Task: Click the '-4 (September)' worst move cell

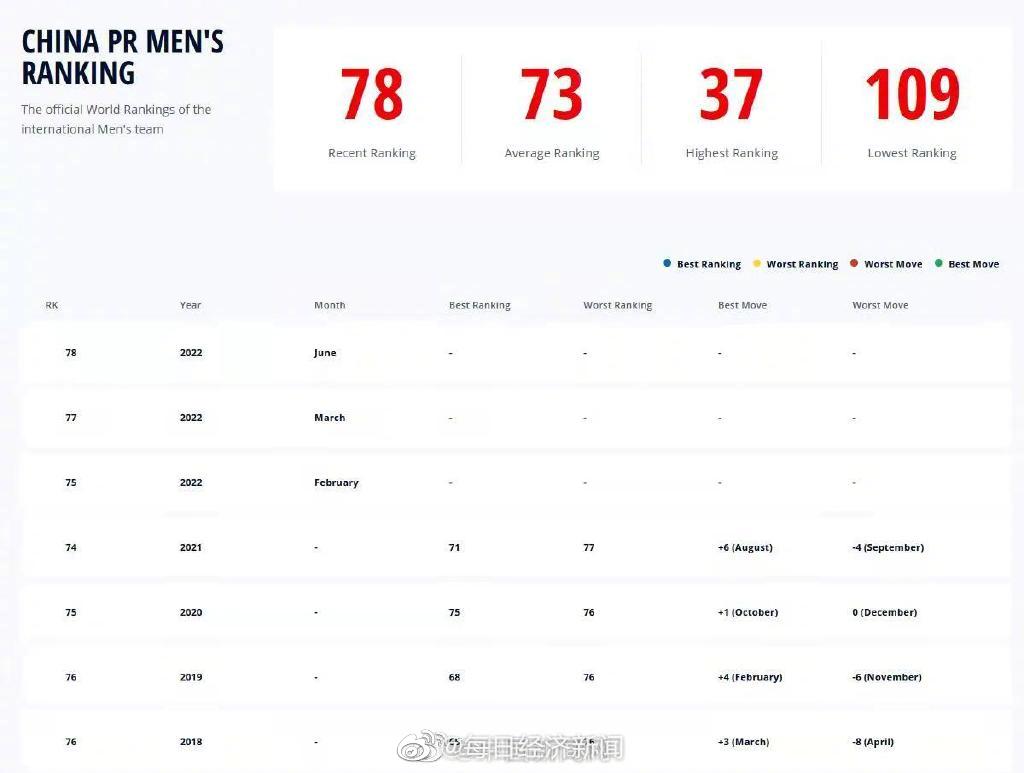Action: 888,548
